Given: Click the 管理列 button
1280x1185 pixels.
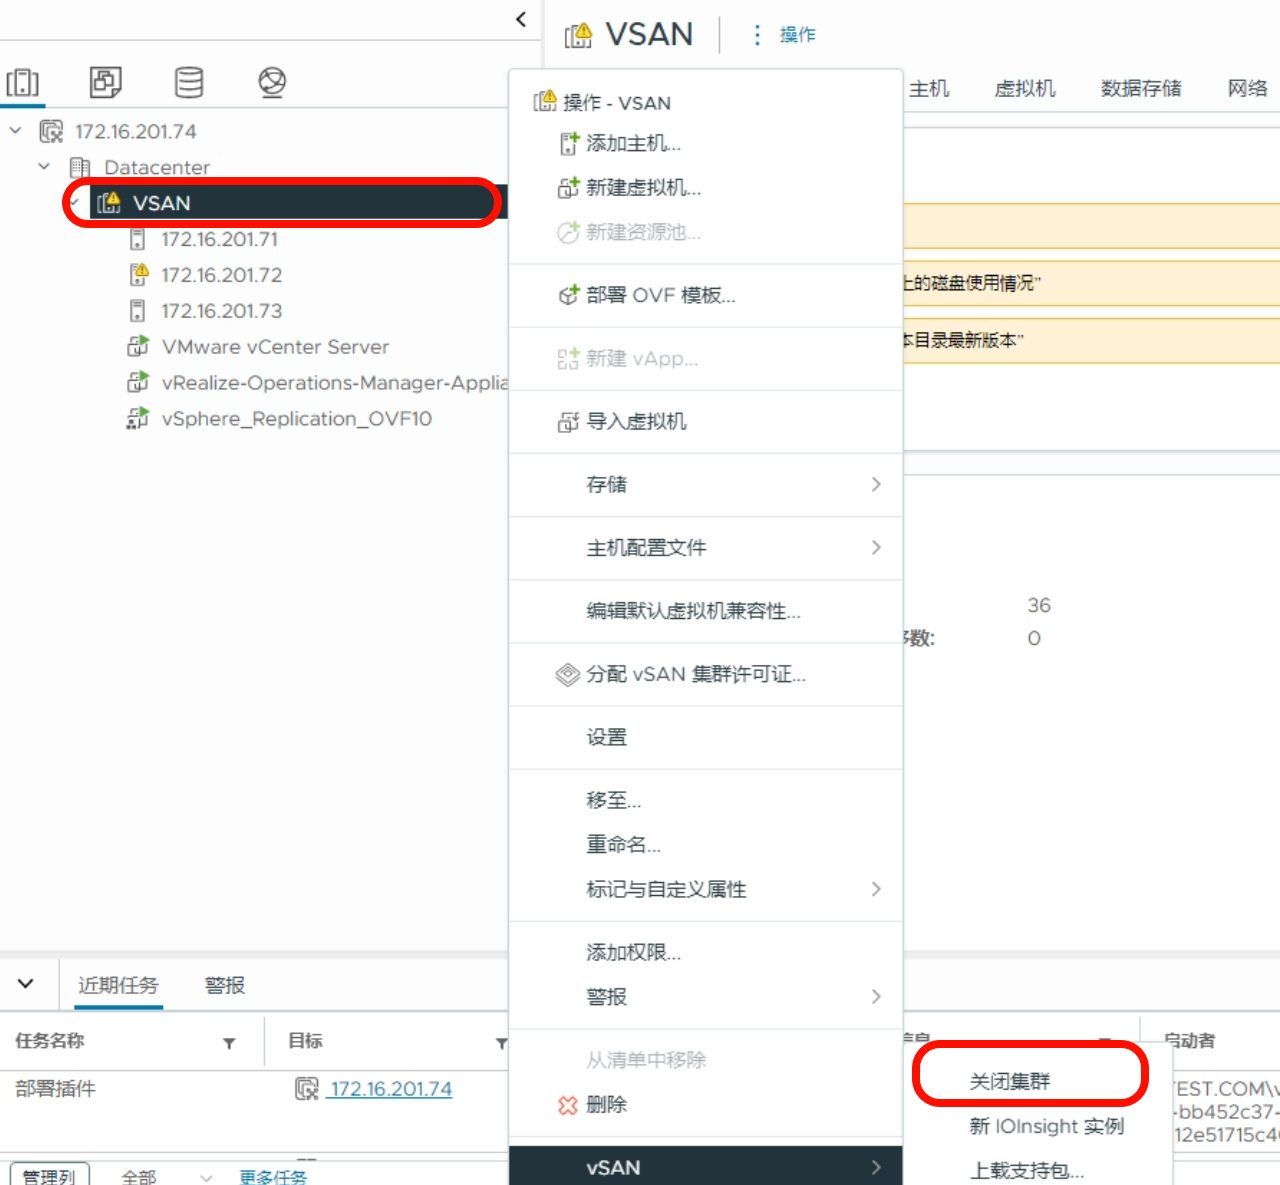Looking at the screenshot, I should click(x=50, y=1176).
